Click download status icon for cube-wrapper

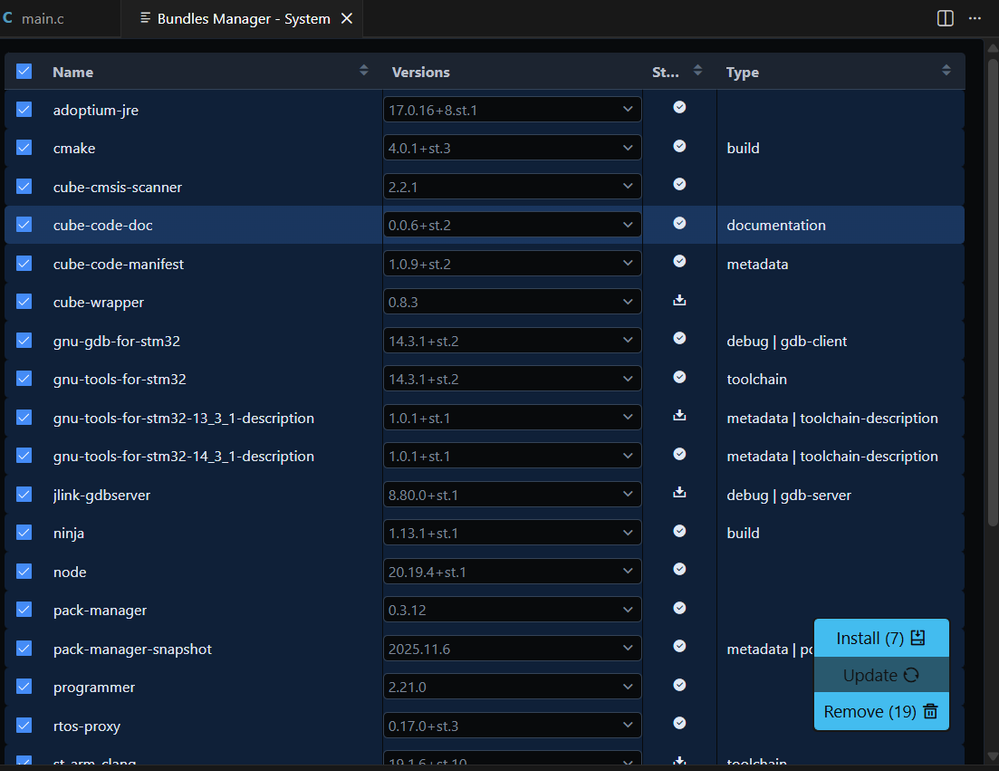(679, 300)
